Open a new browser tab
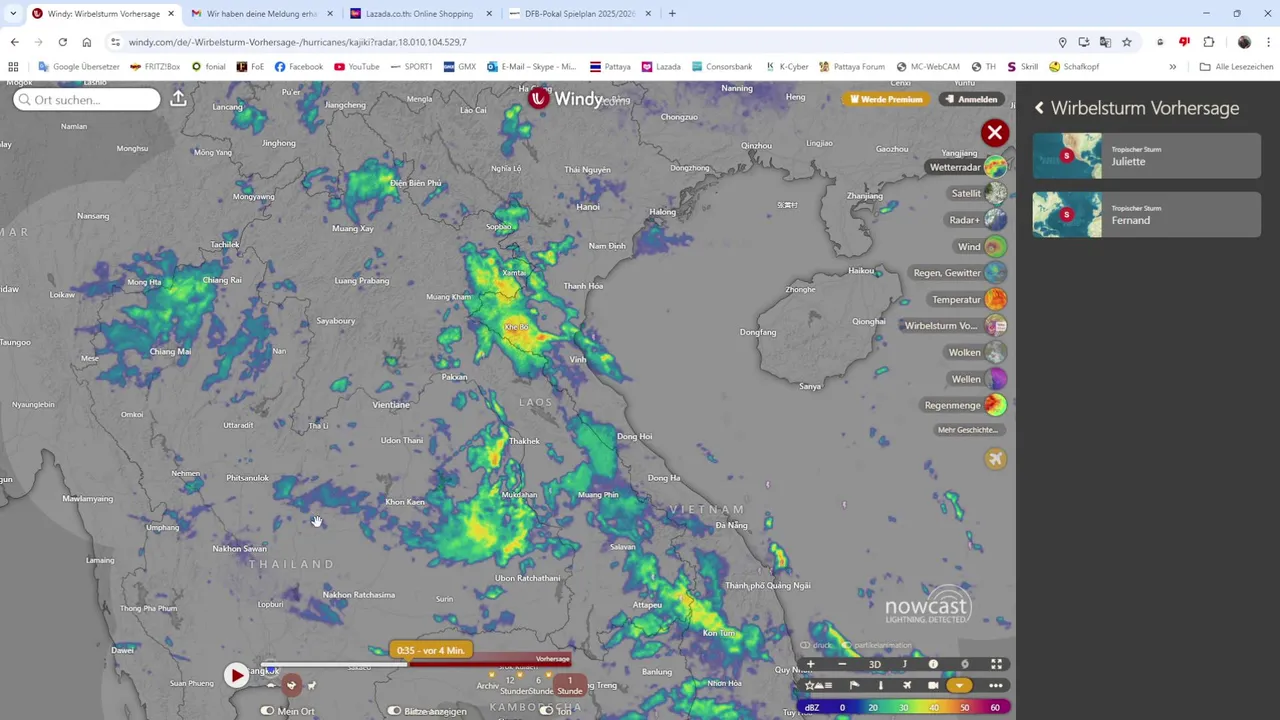This screenshot has width=1280, height=720. (672, 14)
